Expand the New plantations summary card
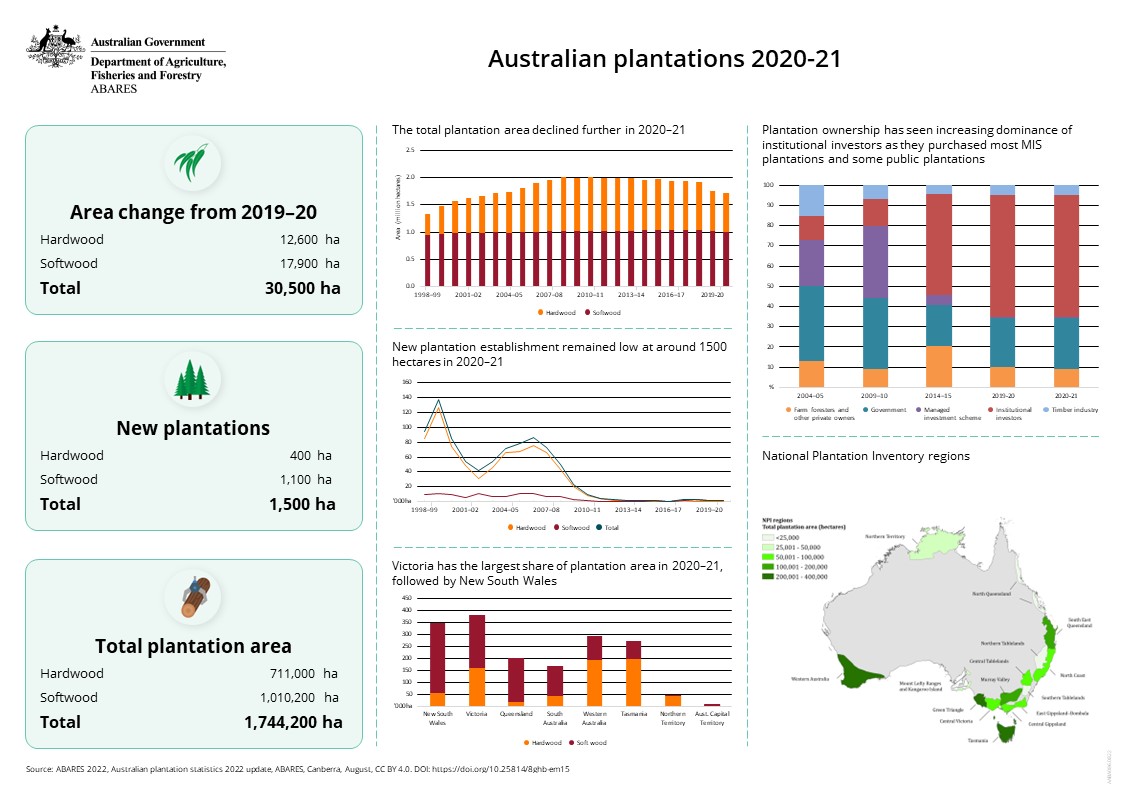Screen dimensions: 1123x794 tap(193, 427)
